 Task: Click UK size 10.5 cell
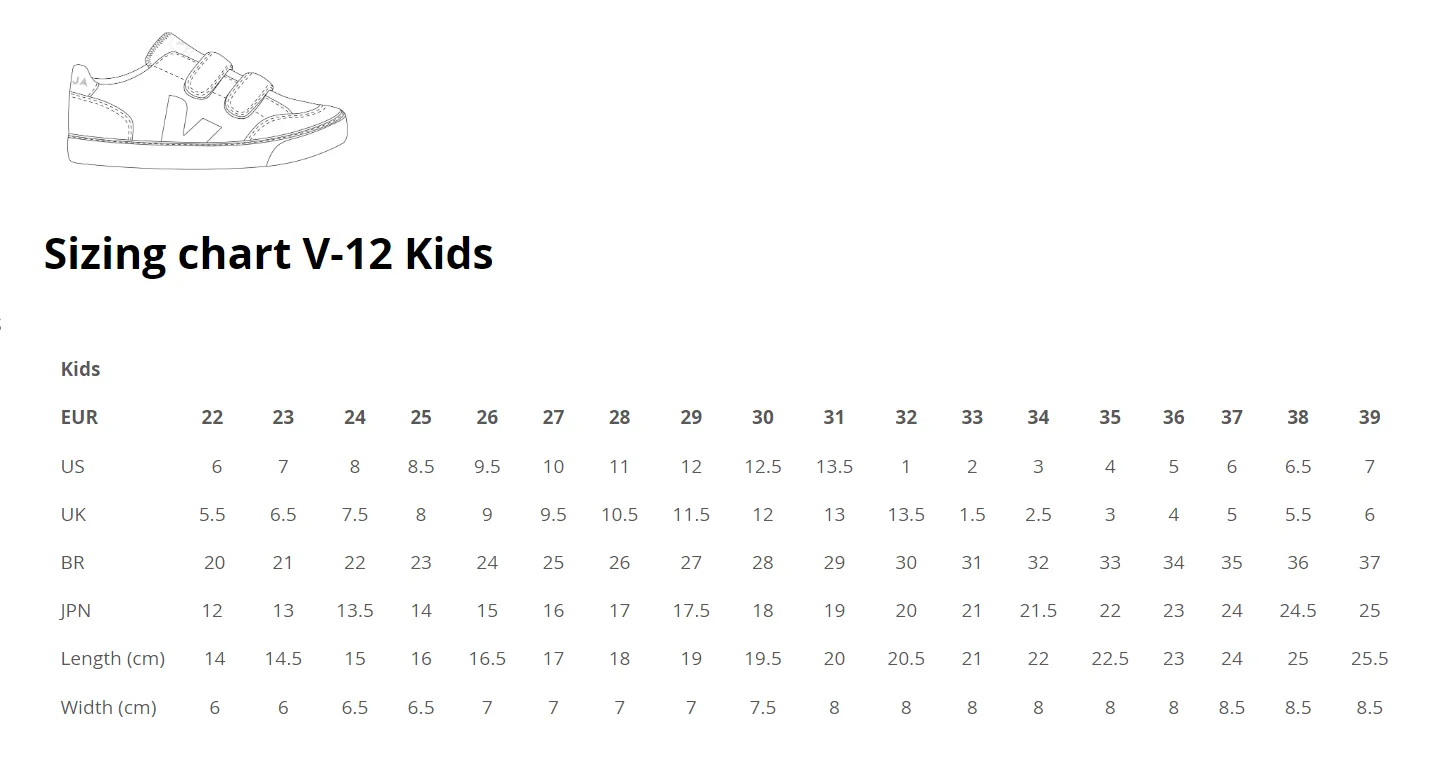point(619,514)
